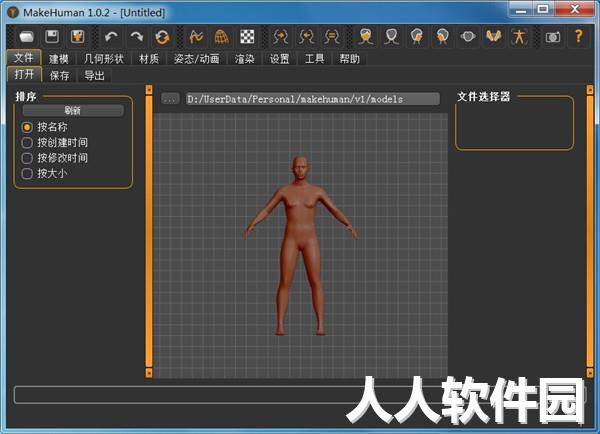Switch to the 帮助 tab

pyautogui.click(x=349, y=59)
